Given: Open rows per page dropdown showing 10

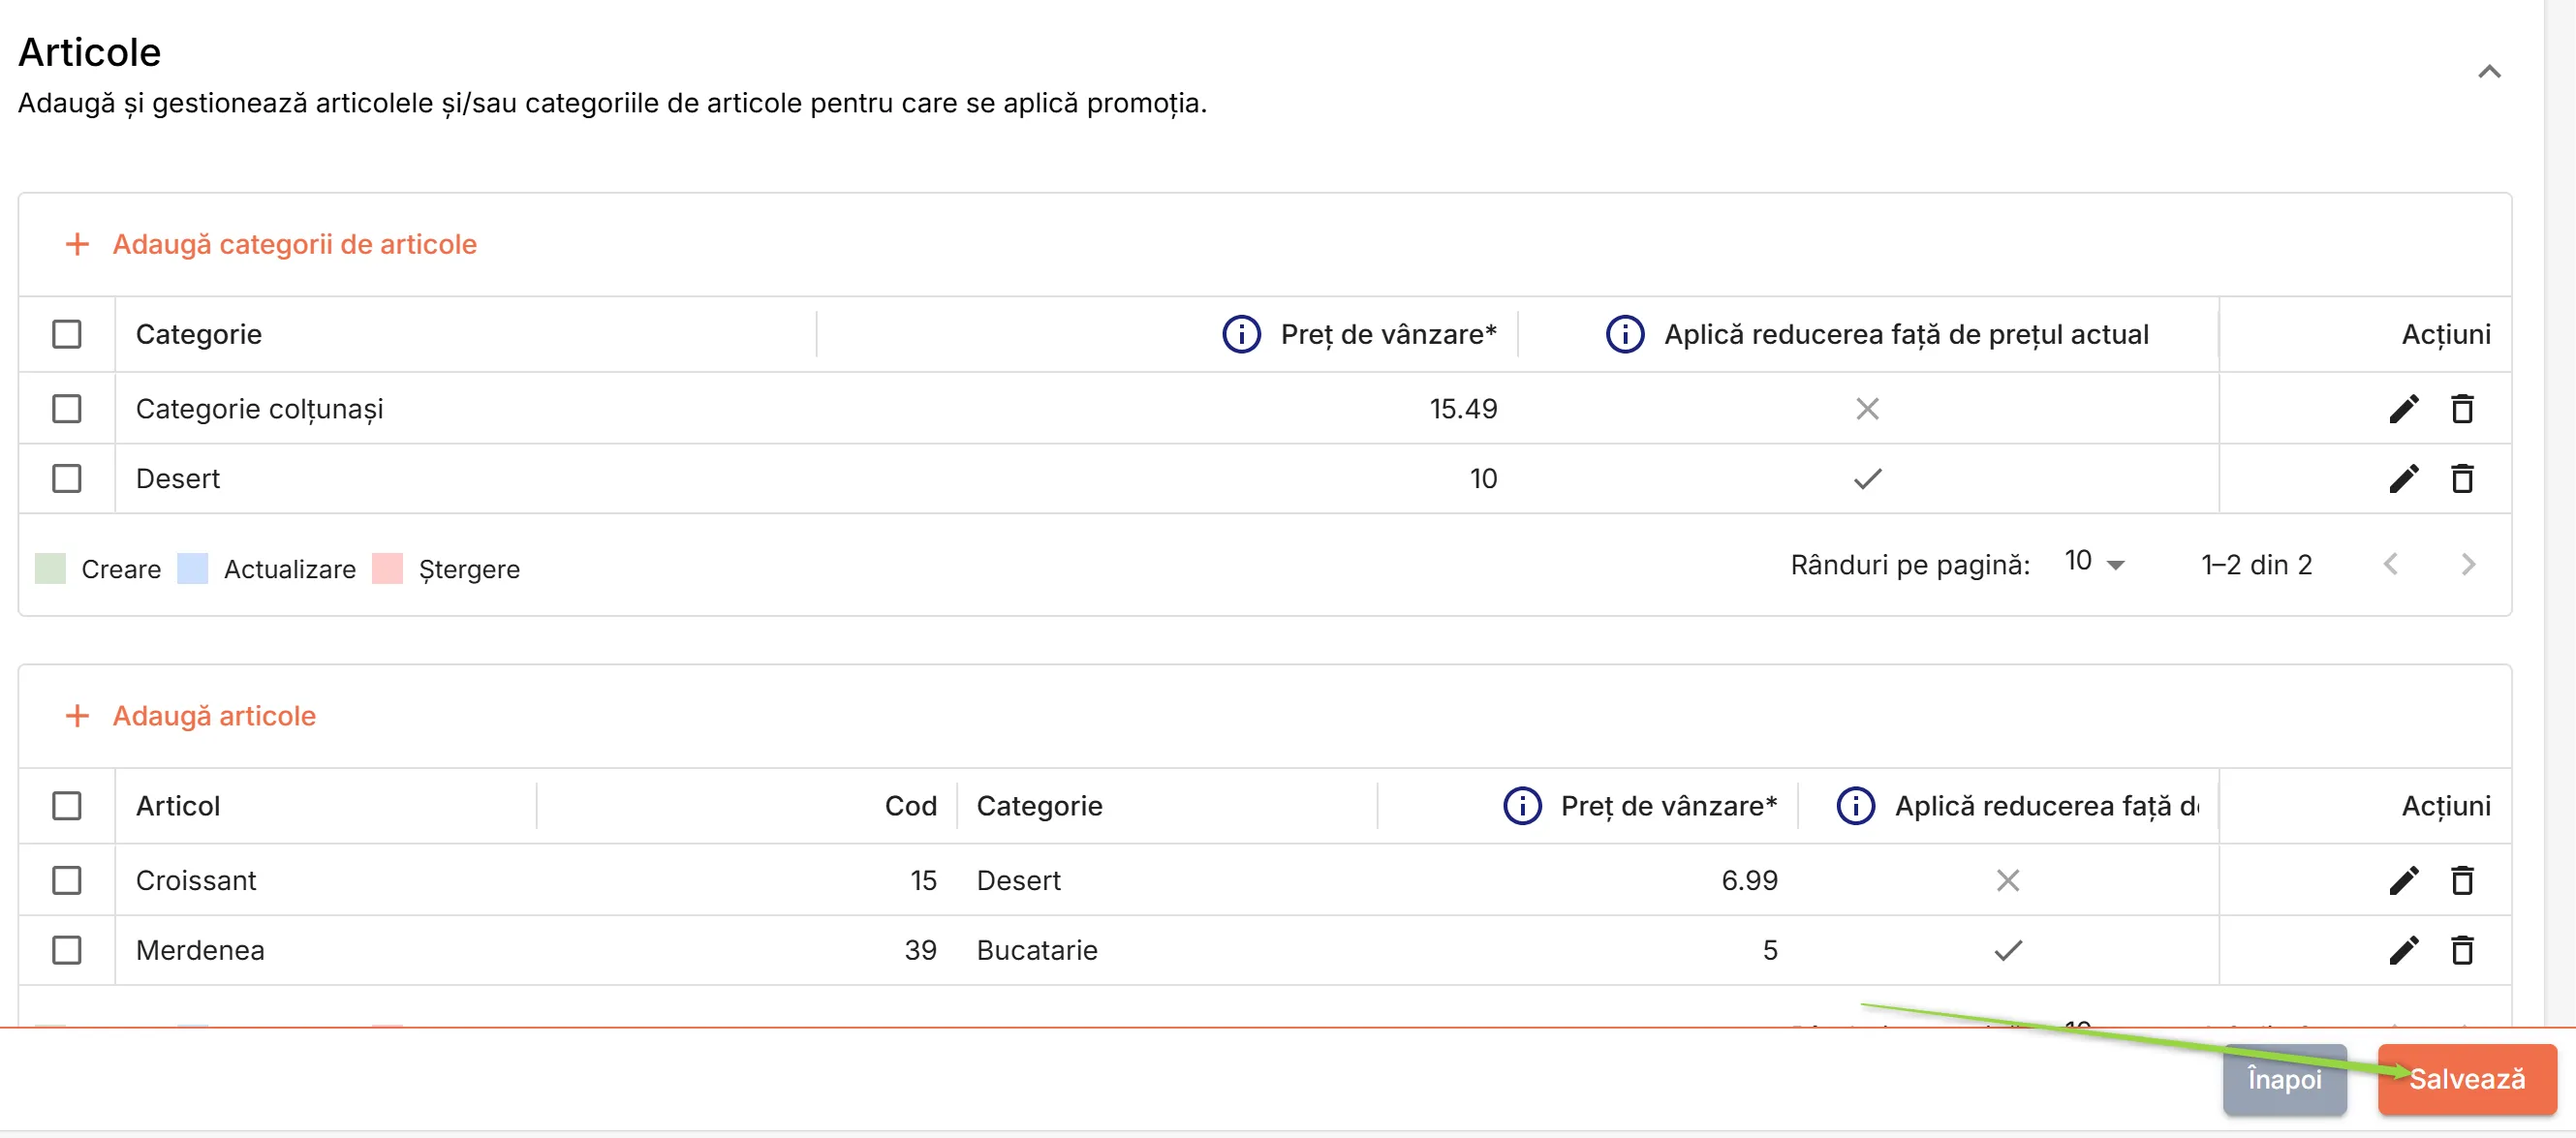Looking at the screenshot, I should pyautogui.click(x=2094, y=563).
